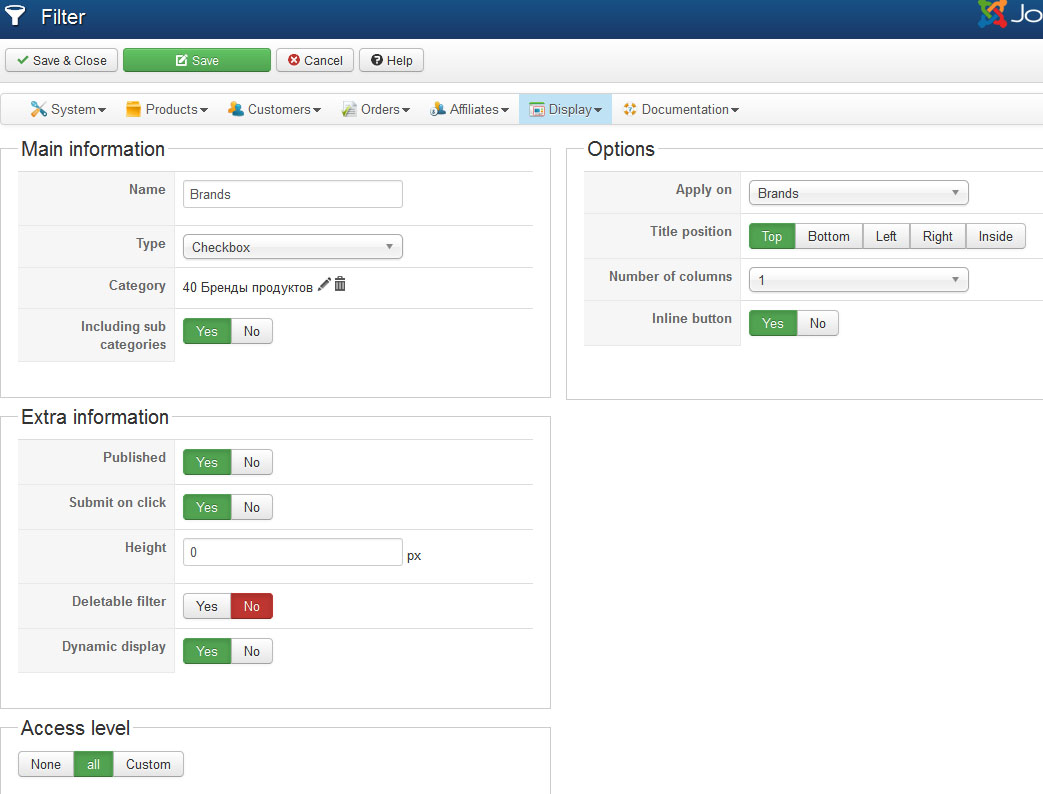1043x794 pixels.
Task: Open the Documentation menu
Action: 680,109
